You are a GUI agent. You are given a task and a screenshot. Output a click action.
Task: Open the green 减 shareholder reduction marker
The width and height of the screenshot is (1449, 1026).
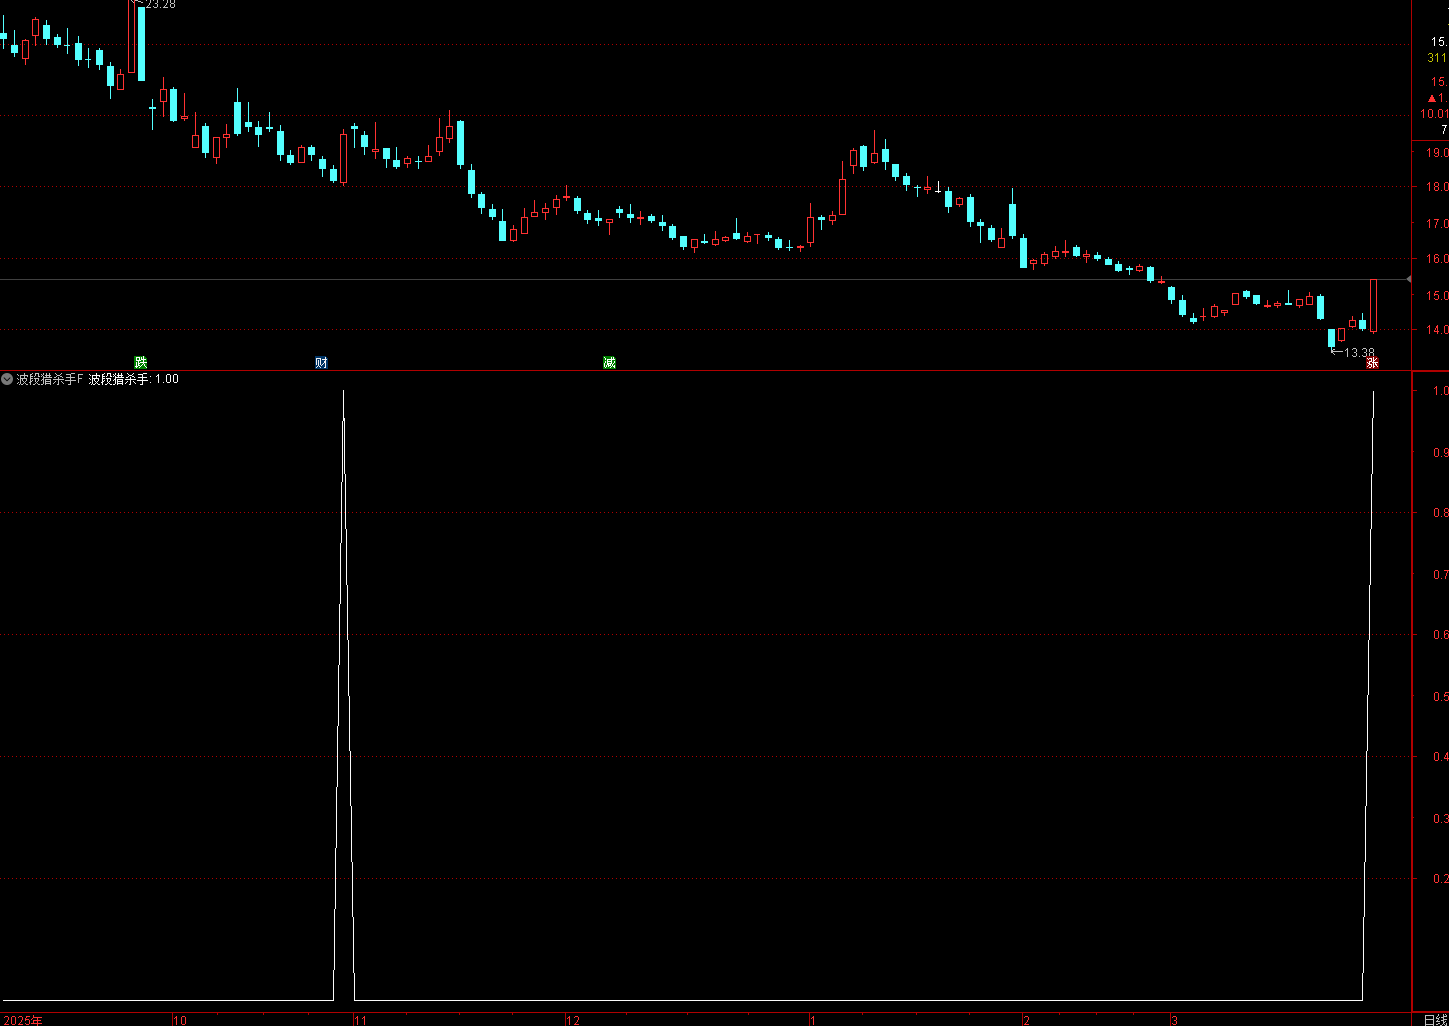tap(609, 362)
